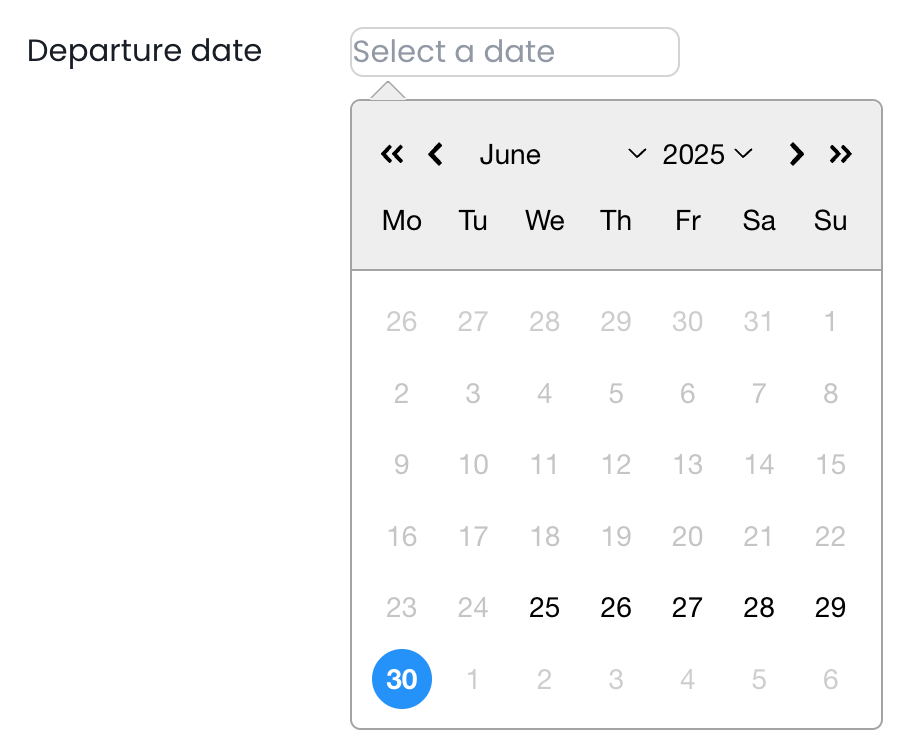Choose Friday June 27

click(687, 608)
